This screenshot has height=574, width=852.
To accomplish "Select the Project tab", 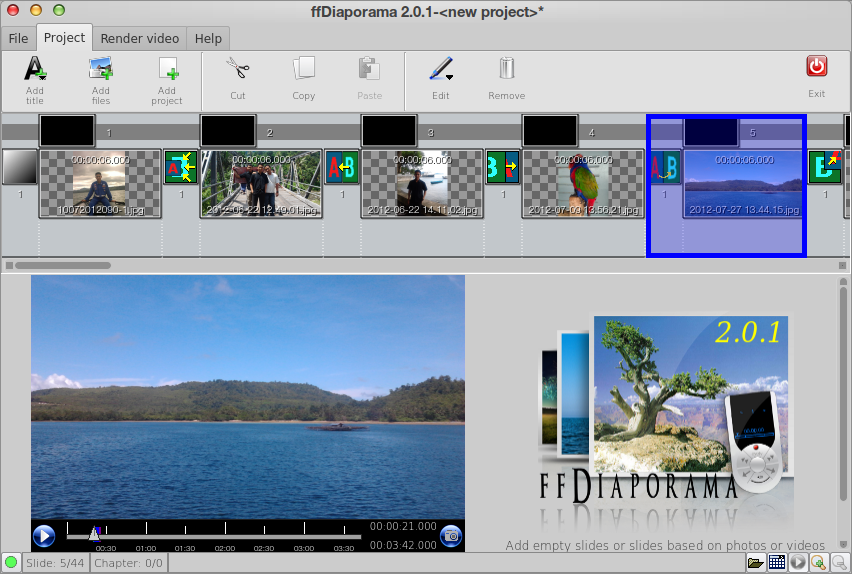I will click(x=64, y=38).
